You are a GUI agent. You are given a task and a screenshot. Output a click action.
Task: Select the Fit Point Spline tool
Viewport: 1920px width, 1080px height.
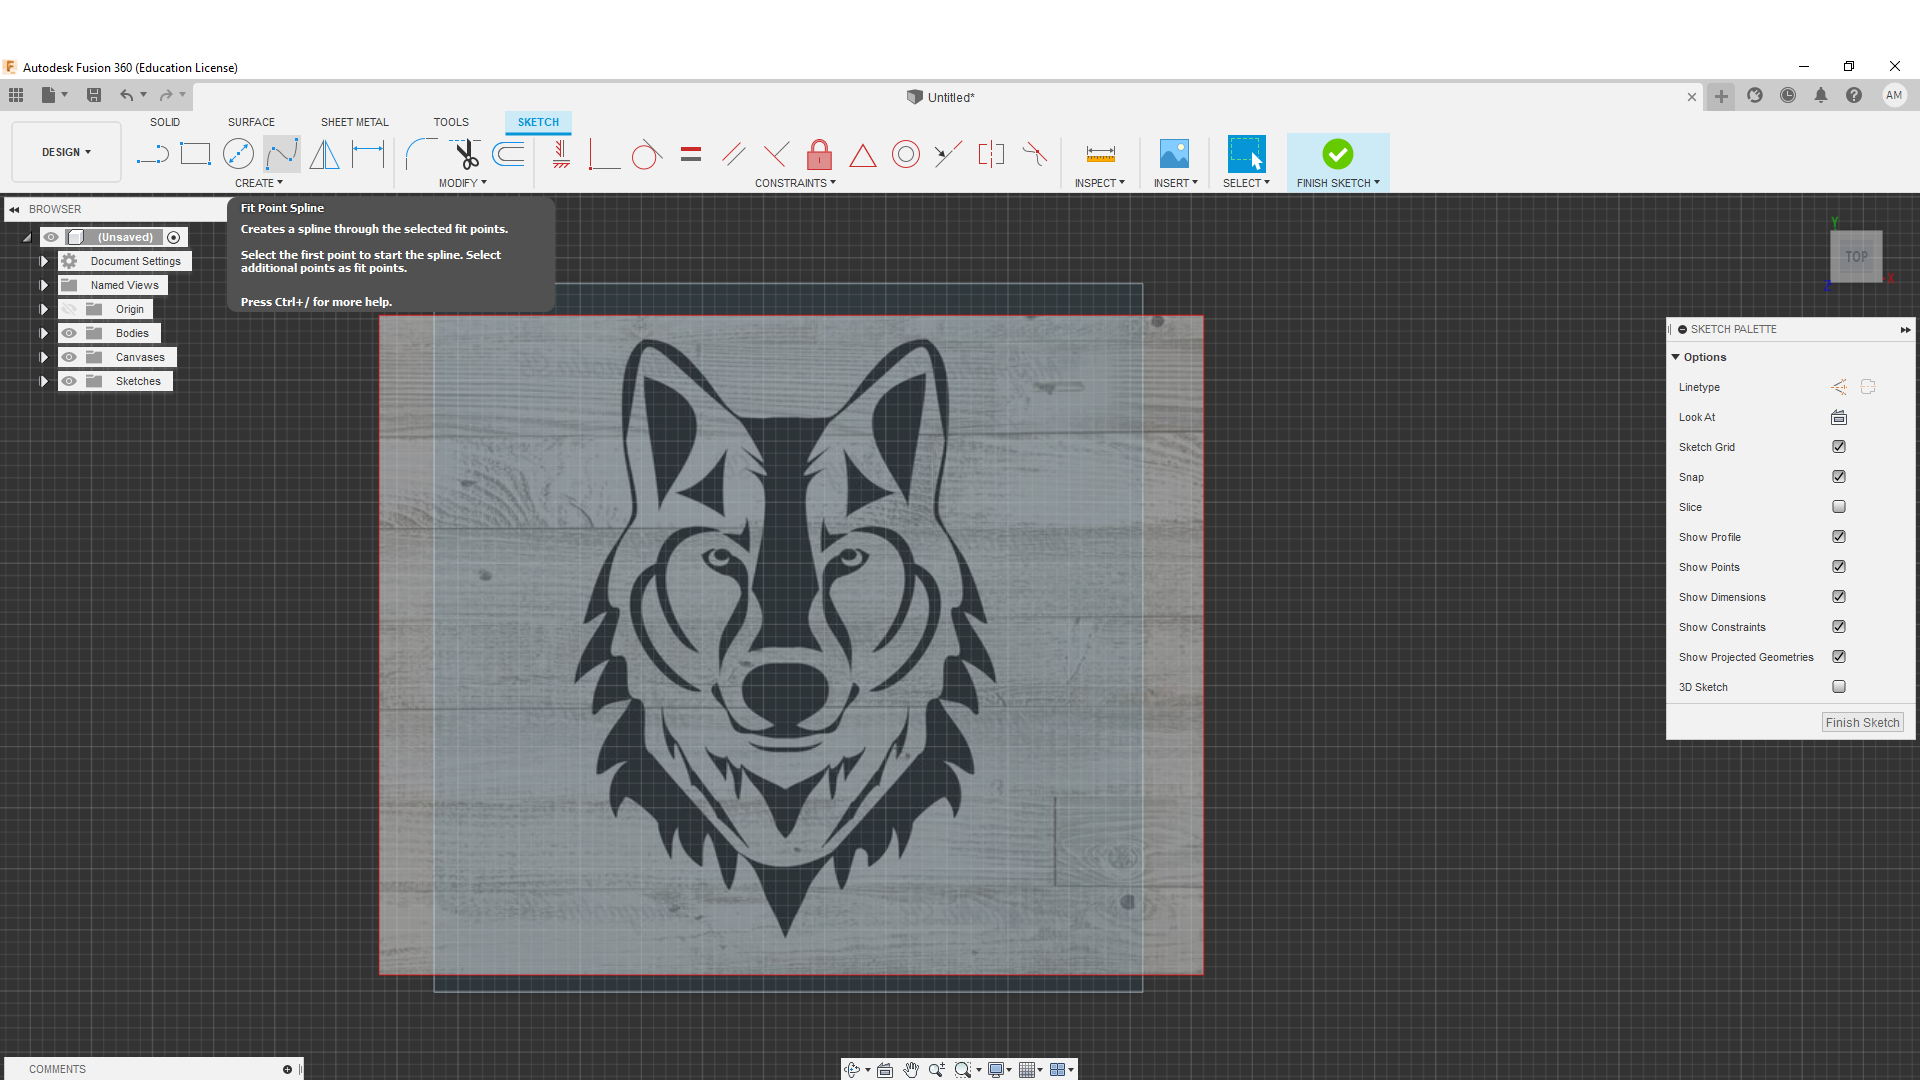(281, 154)
